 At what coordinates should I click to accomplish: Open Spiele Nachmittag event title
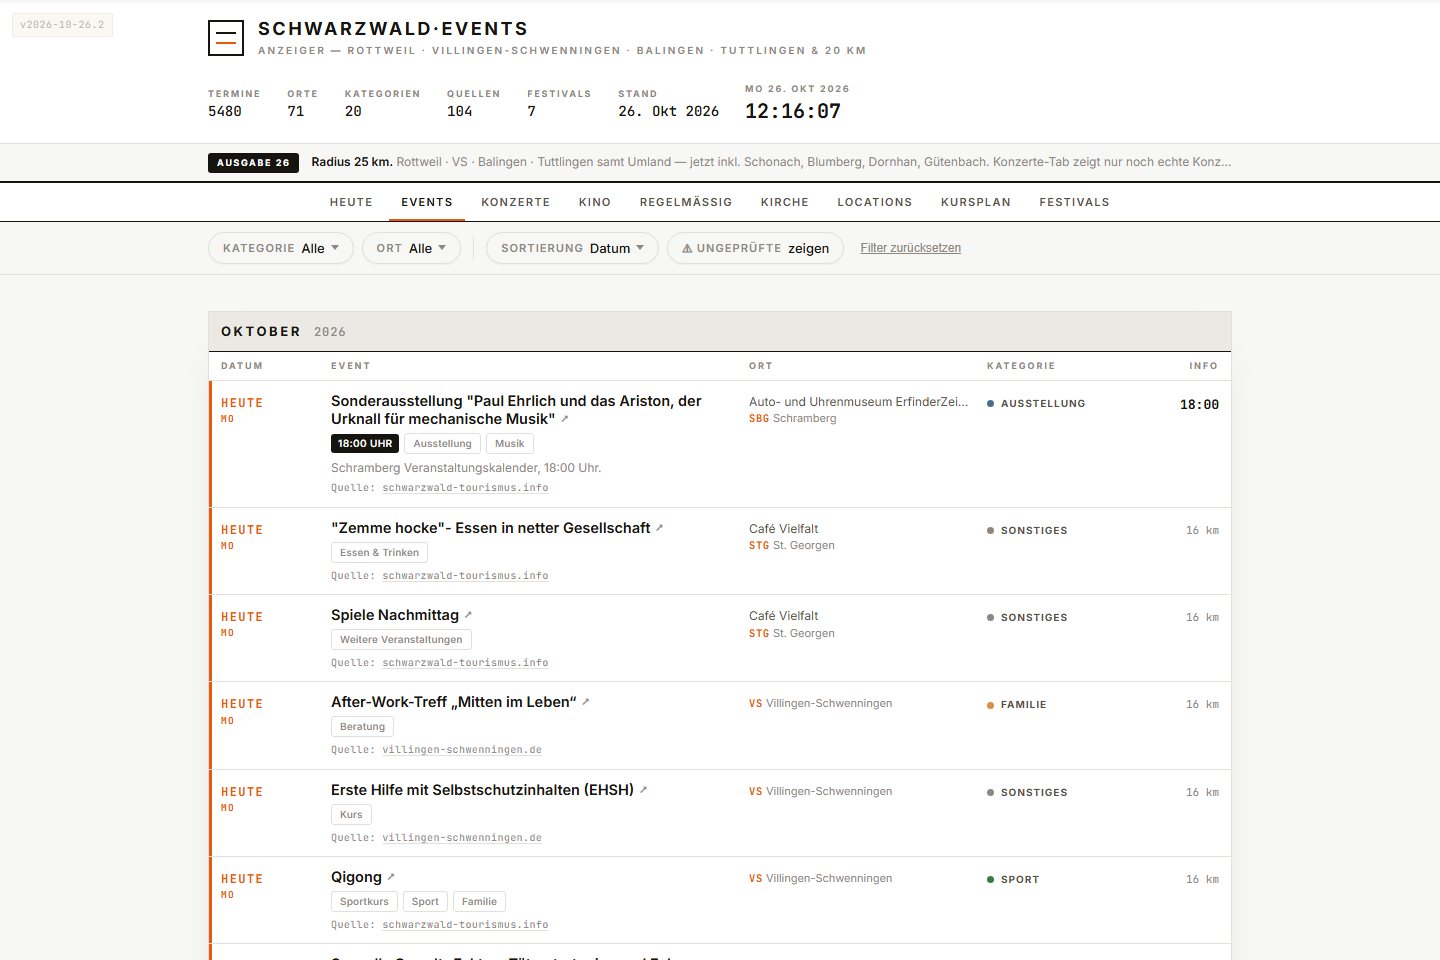tap(395, 615)
